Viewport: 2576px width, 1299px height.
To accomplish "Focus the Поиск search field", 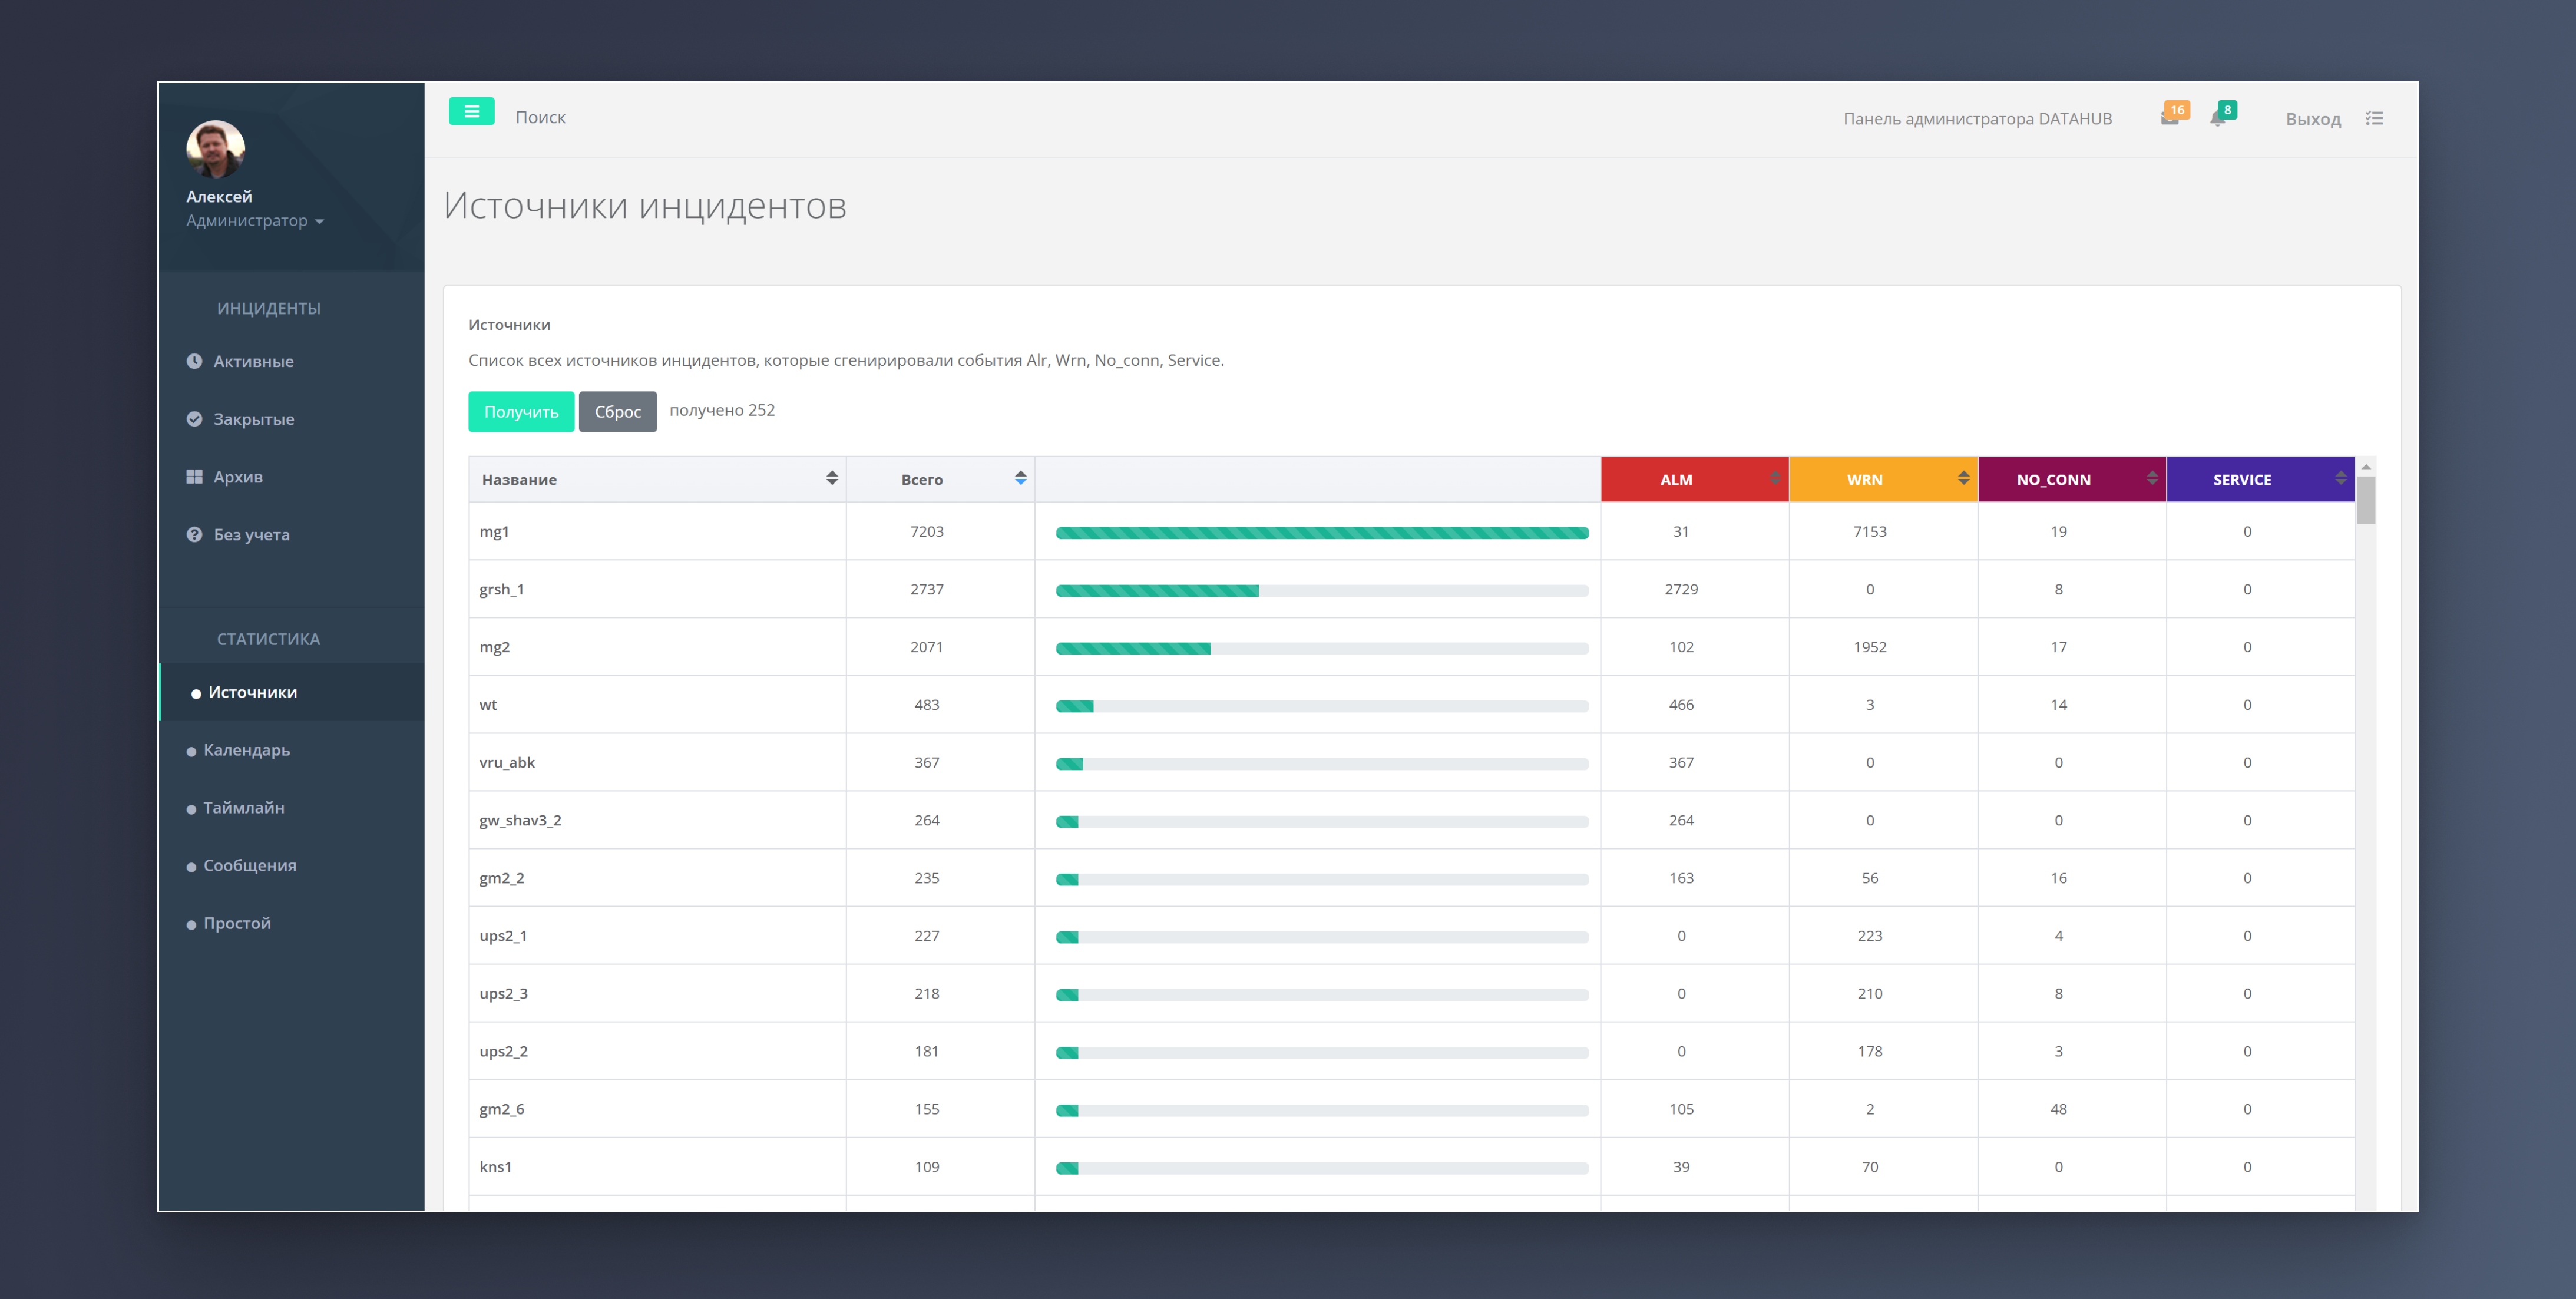I will [540, 118].
